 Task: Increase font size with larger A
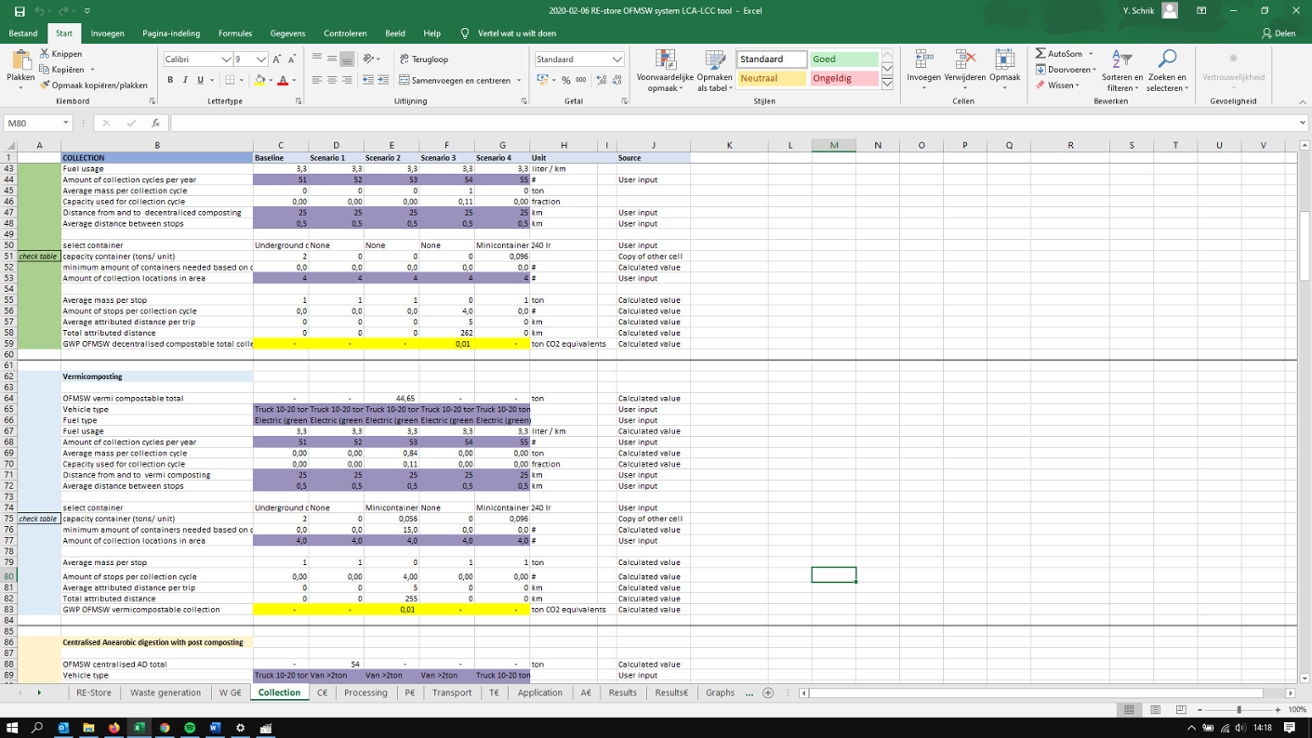pyautogui.click(x=277, y=60)
